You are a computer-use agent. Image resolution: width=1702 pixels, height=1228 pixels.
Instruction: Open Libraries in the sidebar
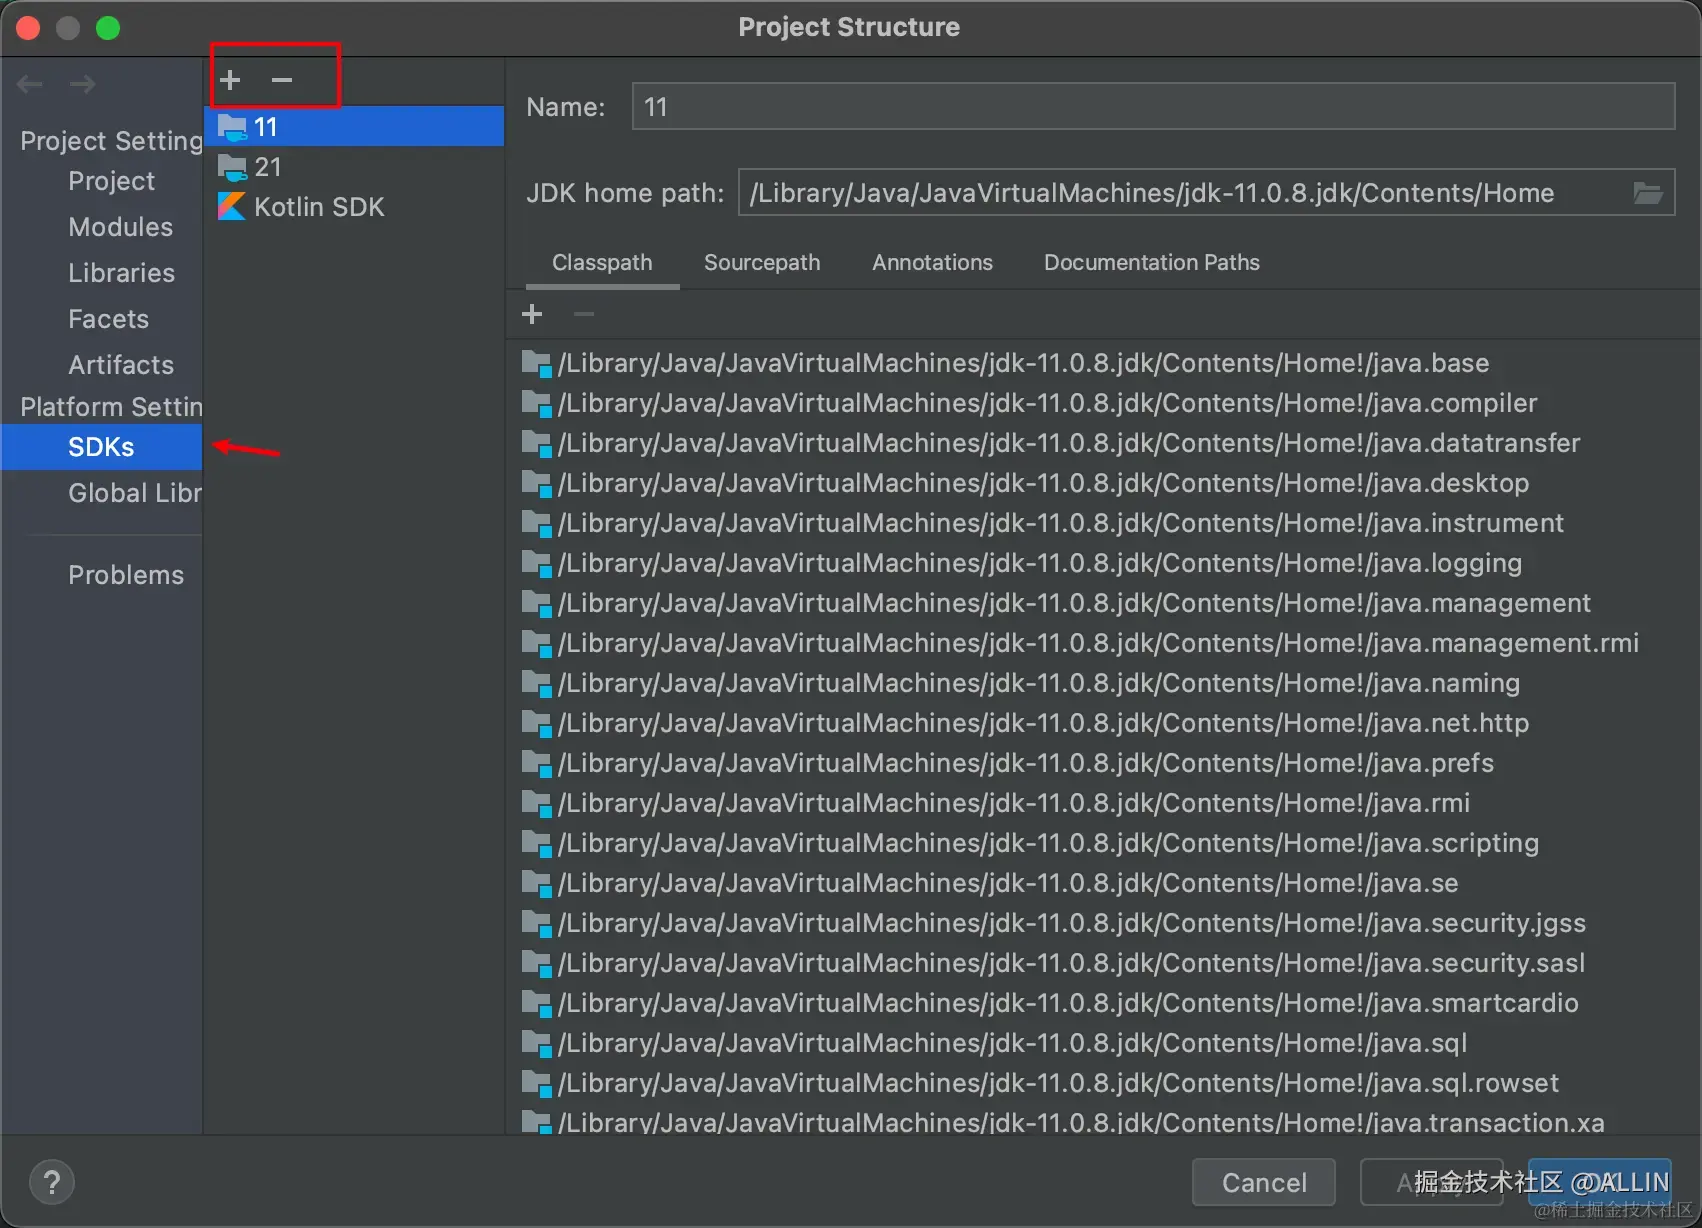tap(121, 273)
